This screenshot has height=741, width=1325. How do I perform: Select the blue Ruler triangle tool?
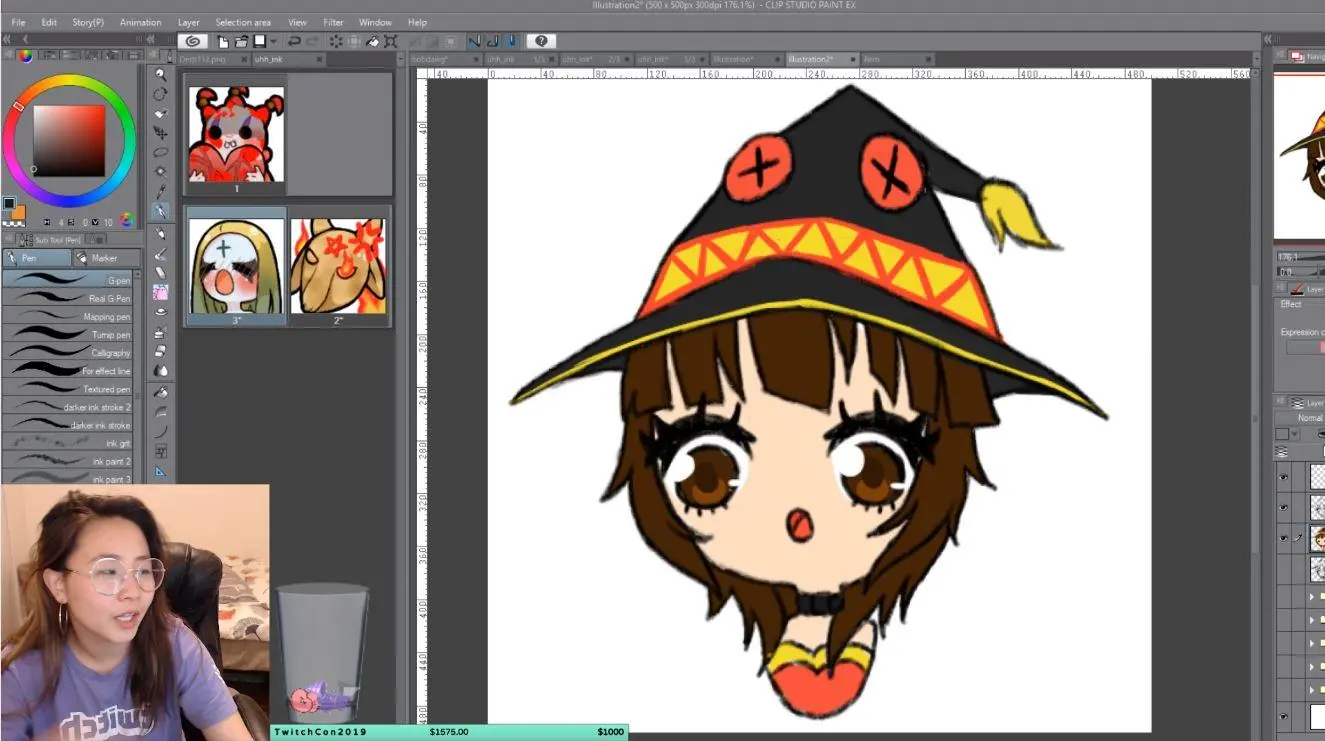pos(160,471)
